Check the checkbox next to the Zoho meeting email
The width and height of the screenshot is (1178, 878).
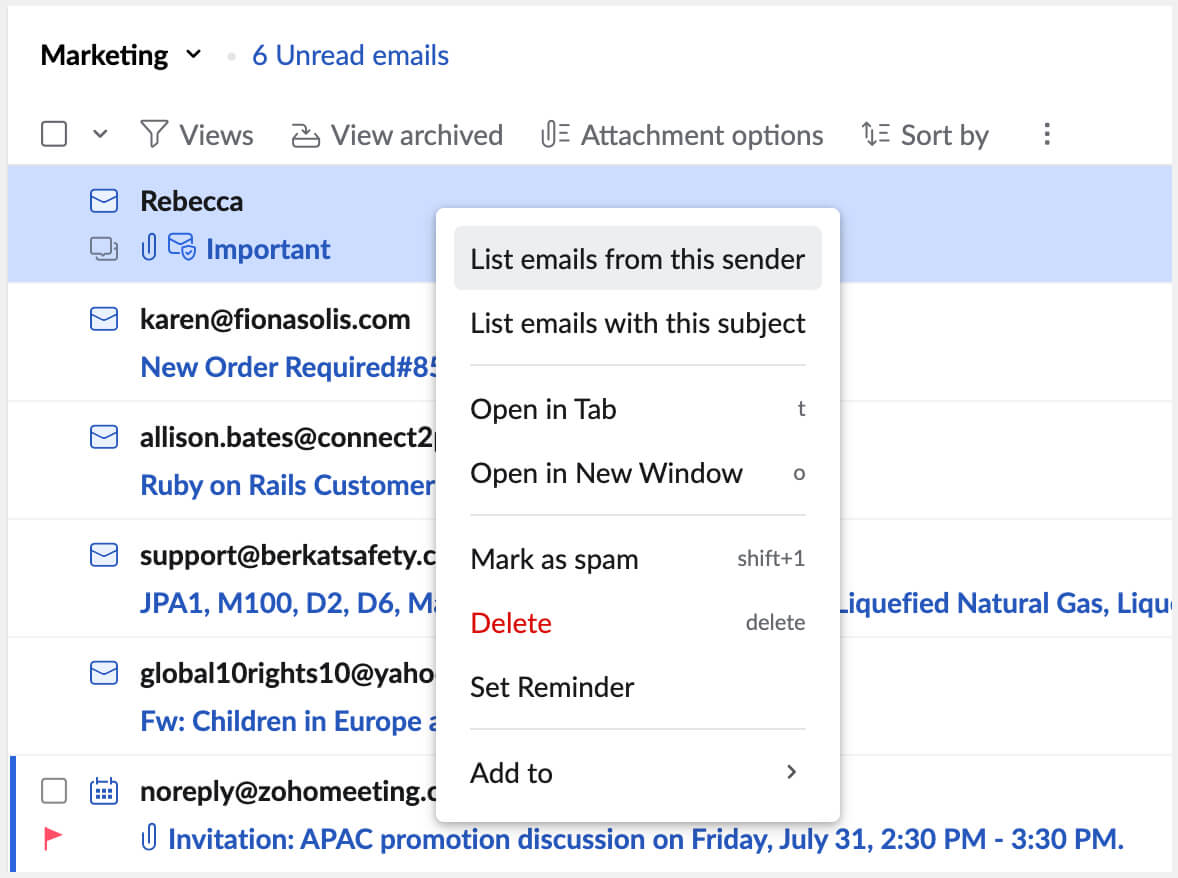pyautogui.click(x=55, y=791)
